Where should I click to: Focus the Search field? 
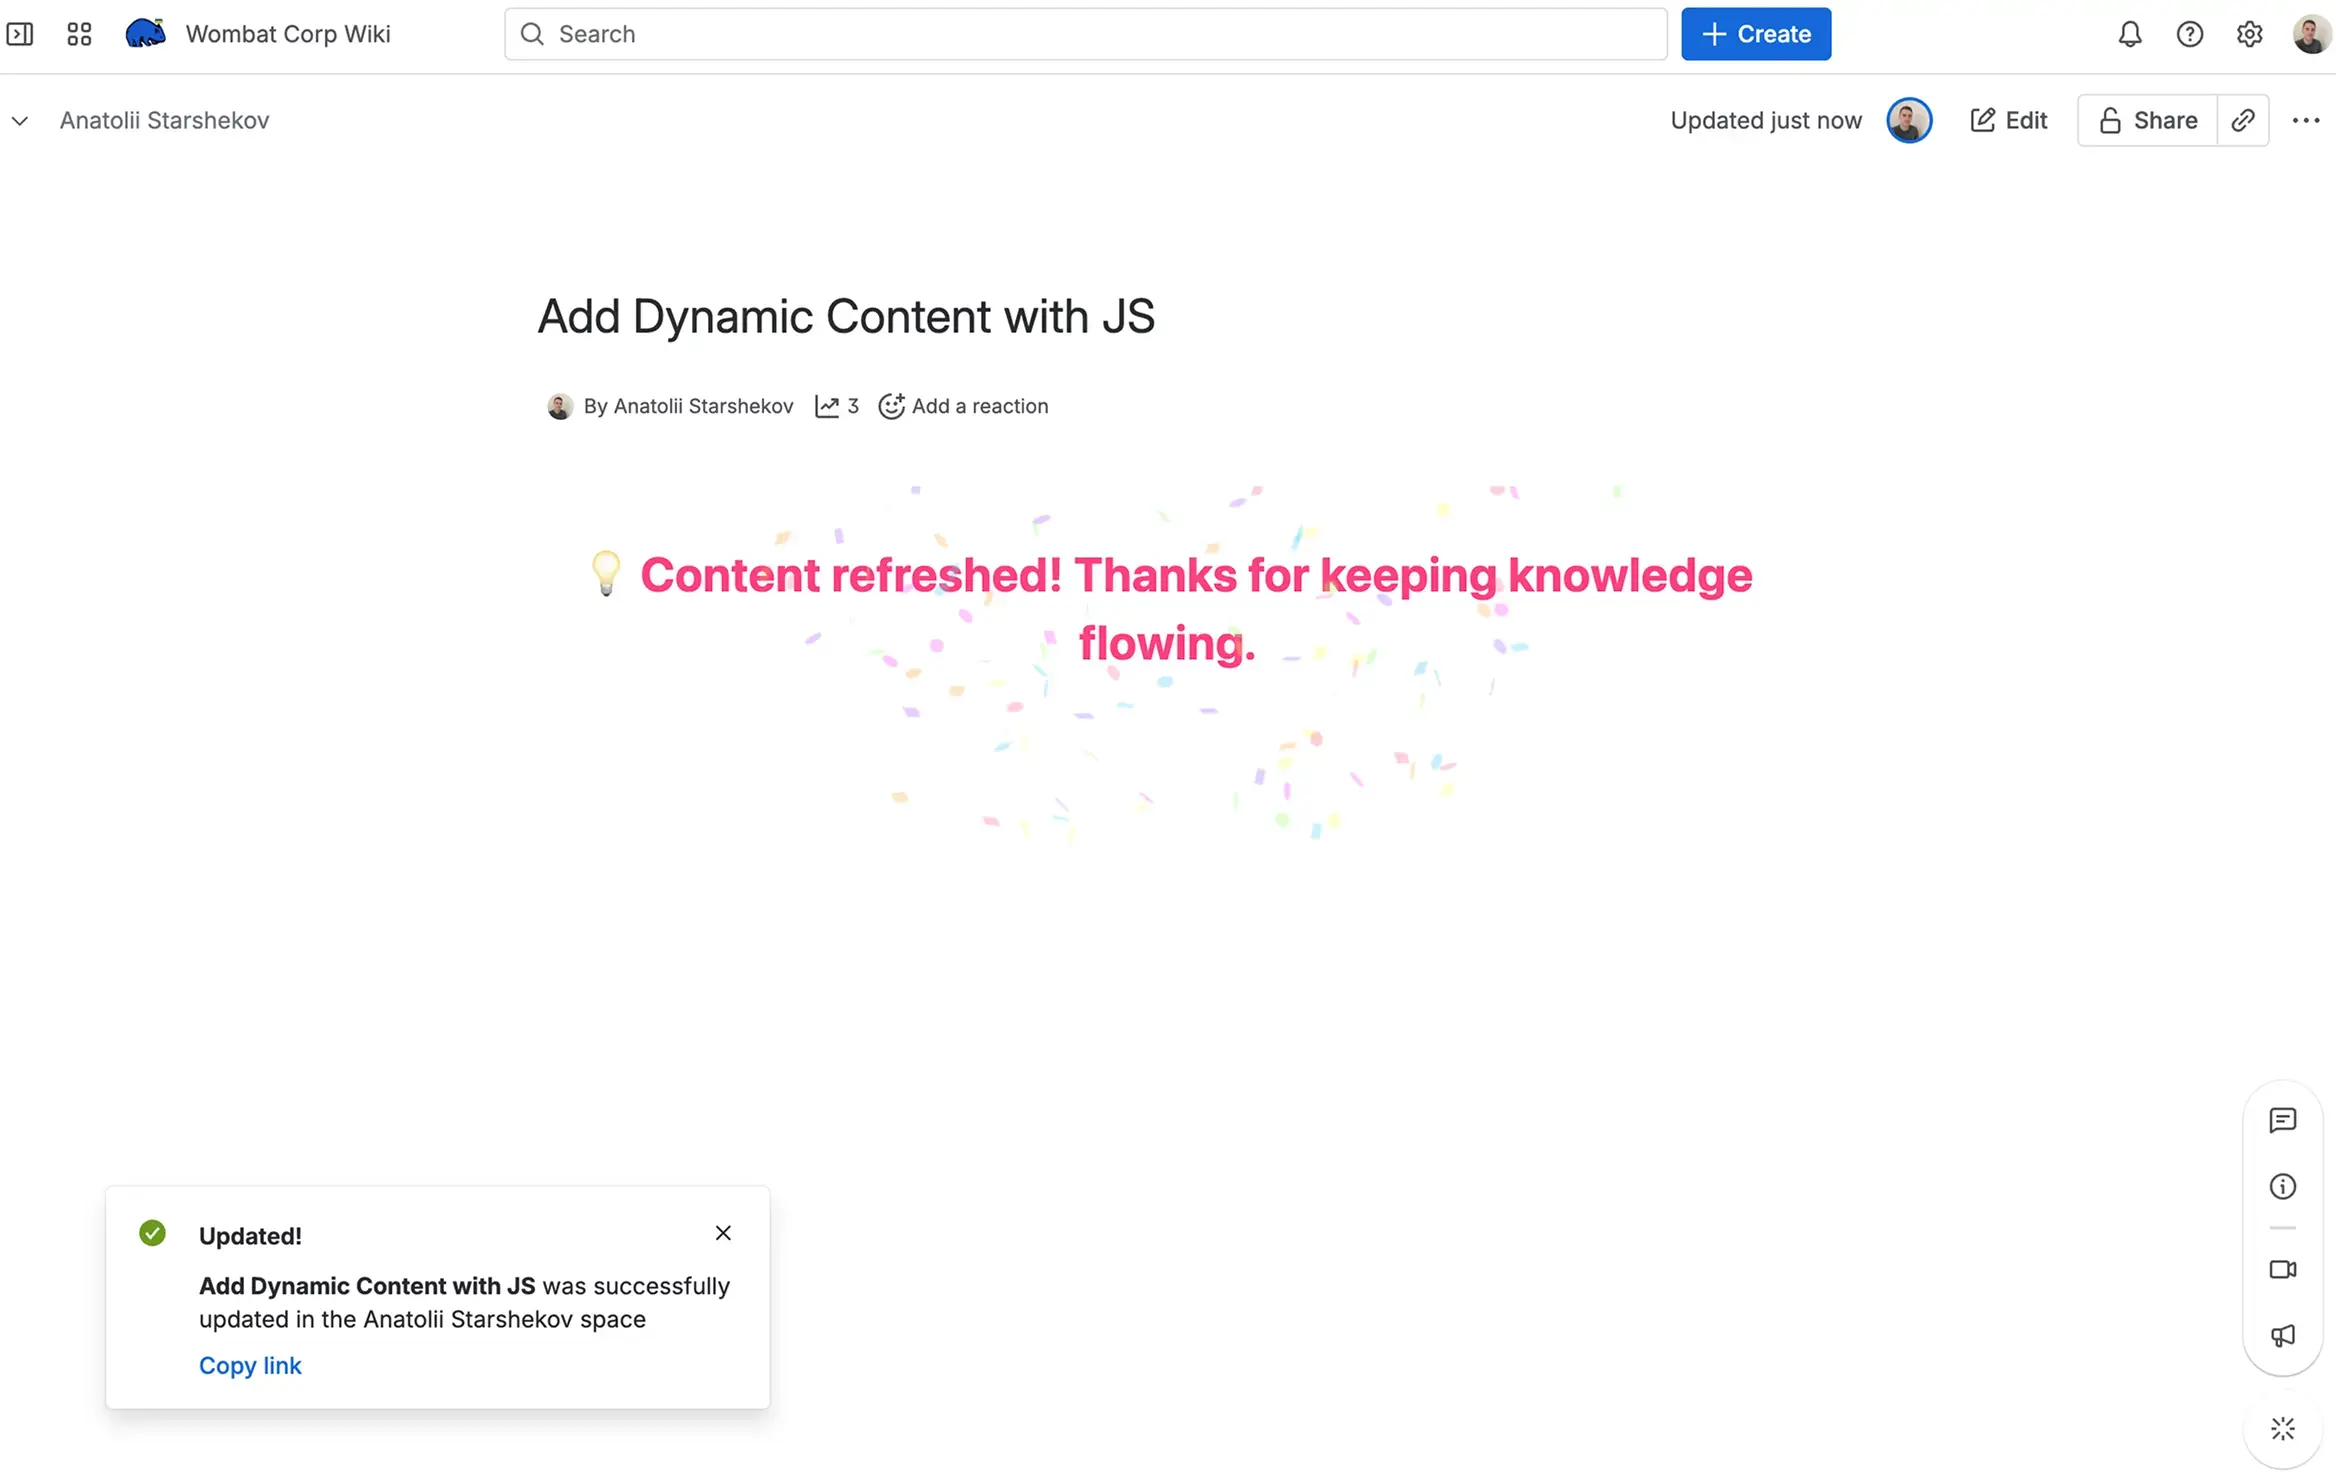tap(1086, 34)
